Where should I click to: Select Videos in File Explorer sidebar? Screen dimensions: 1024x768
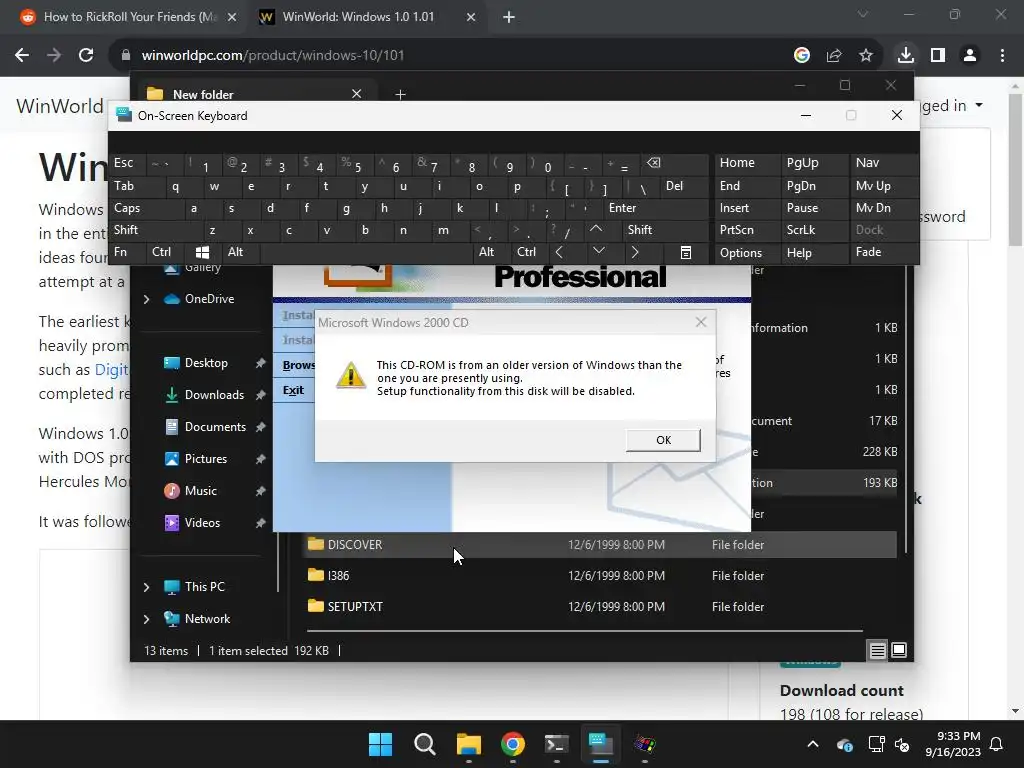pyautogui.click(x=202, y=523)
